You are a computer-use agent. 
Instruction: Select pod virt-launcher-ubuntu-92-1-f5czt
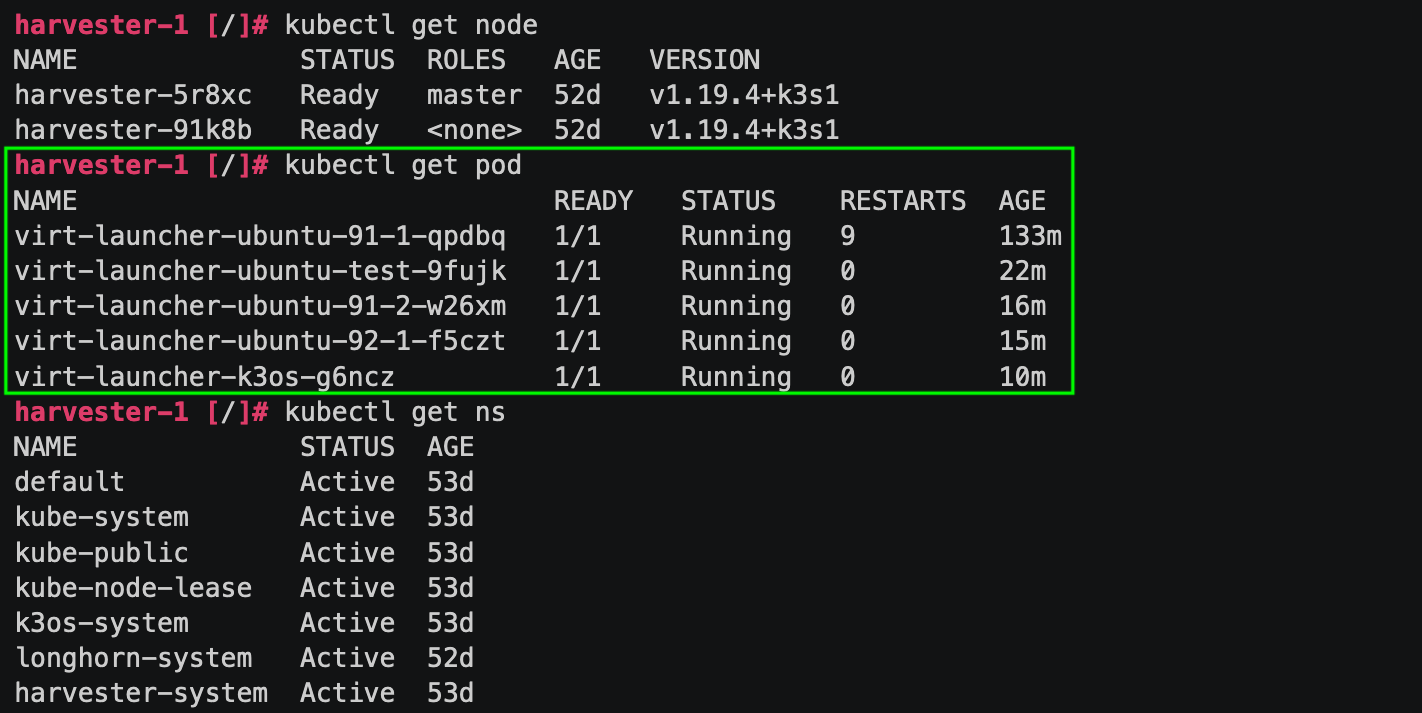coord(260,341)
